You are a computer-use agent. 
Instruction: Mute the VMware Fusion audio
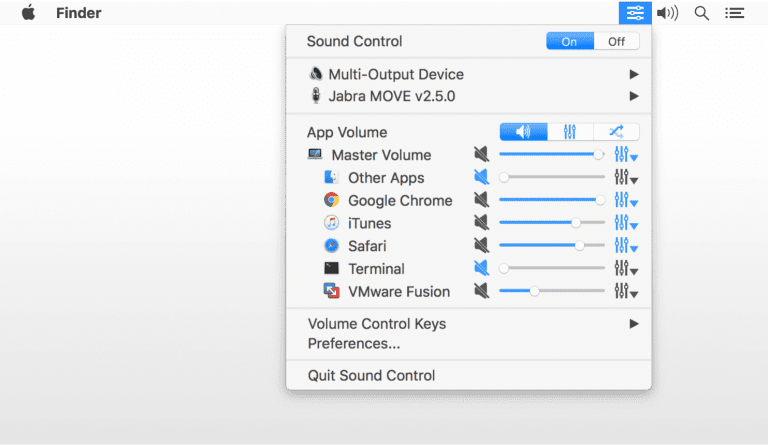(x=481, y=291)
